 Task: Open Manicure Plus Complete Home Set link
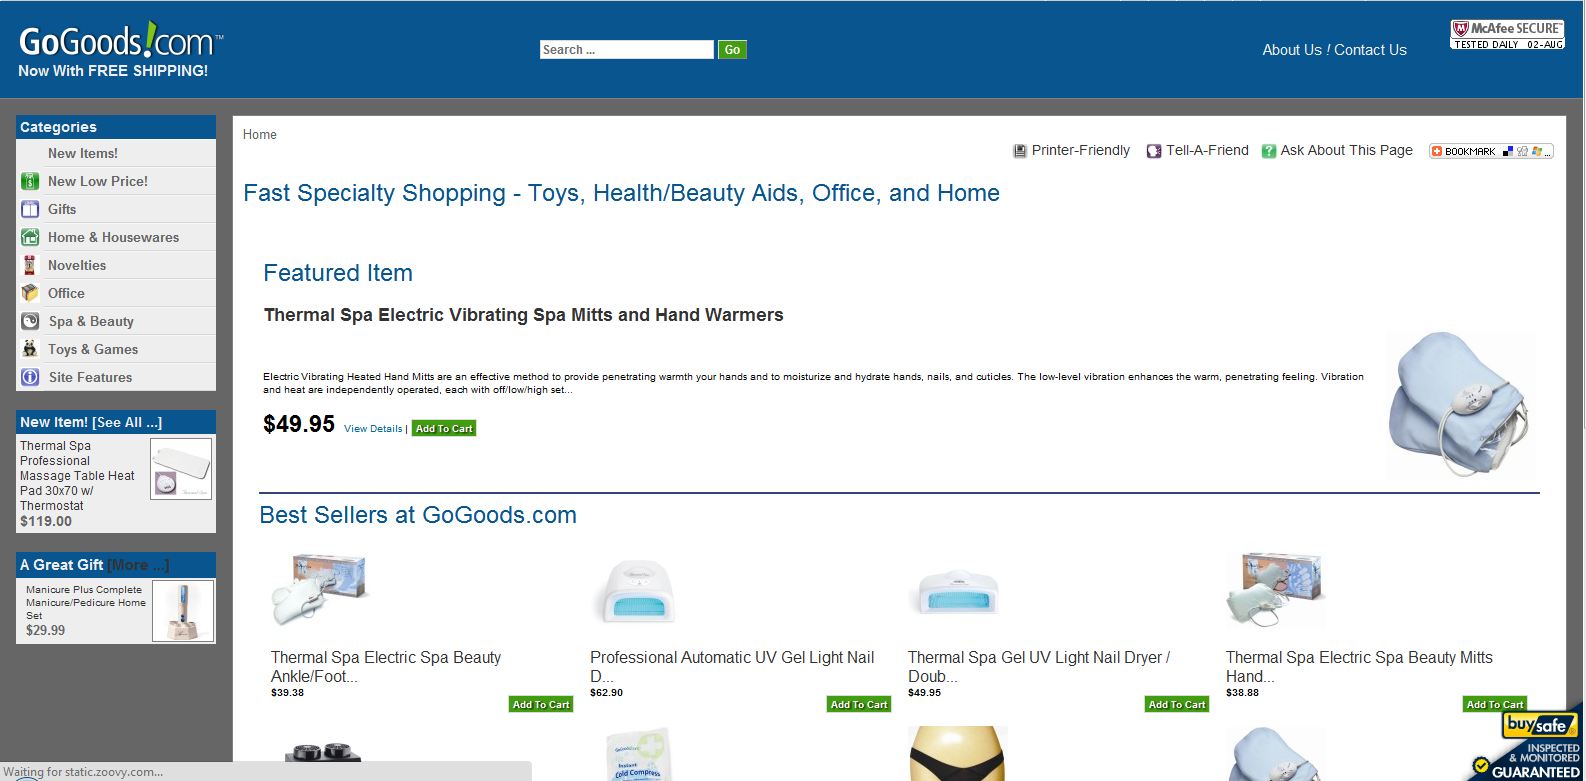pyautogui.click(x=86, y=602)
